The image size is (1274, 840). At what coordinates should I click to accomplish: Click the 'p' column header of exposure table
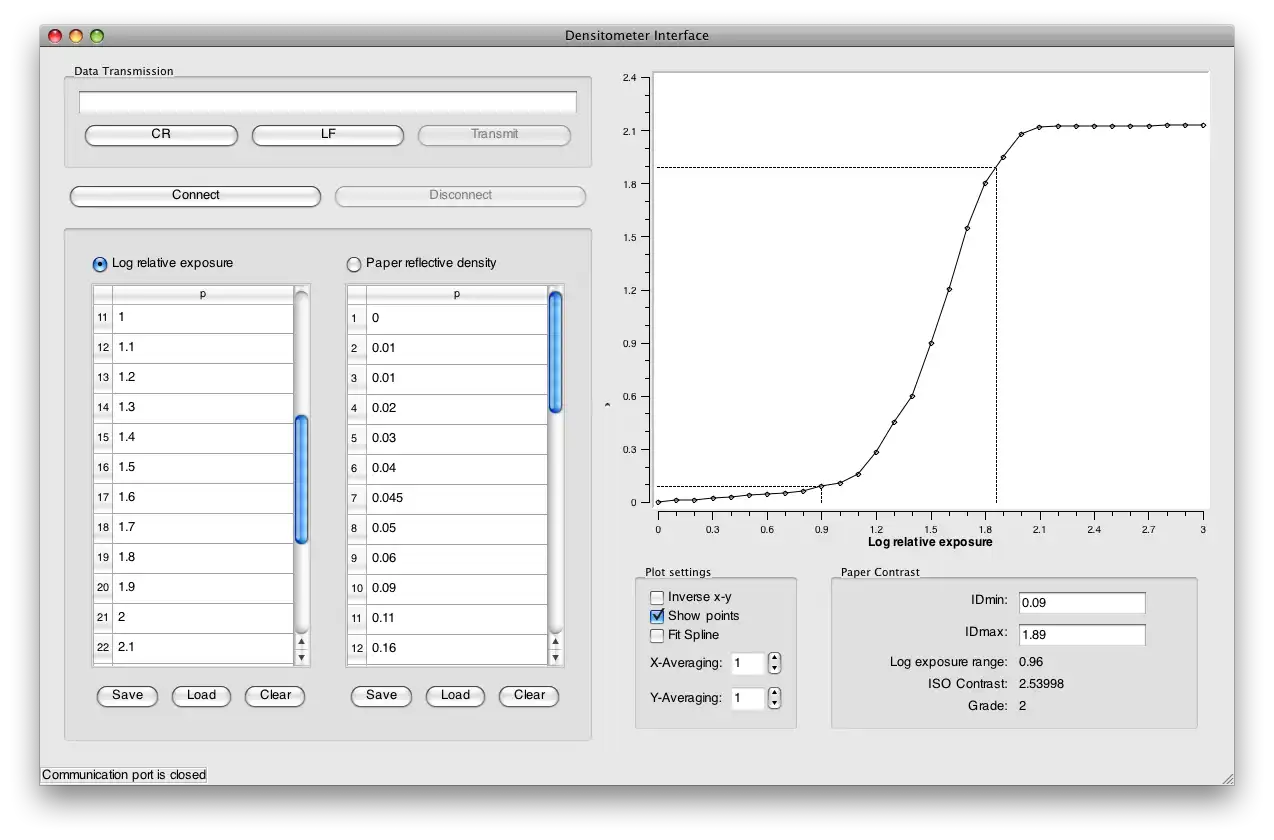pos(203,294)
